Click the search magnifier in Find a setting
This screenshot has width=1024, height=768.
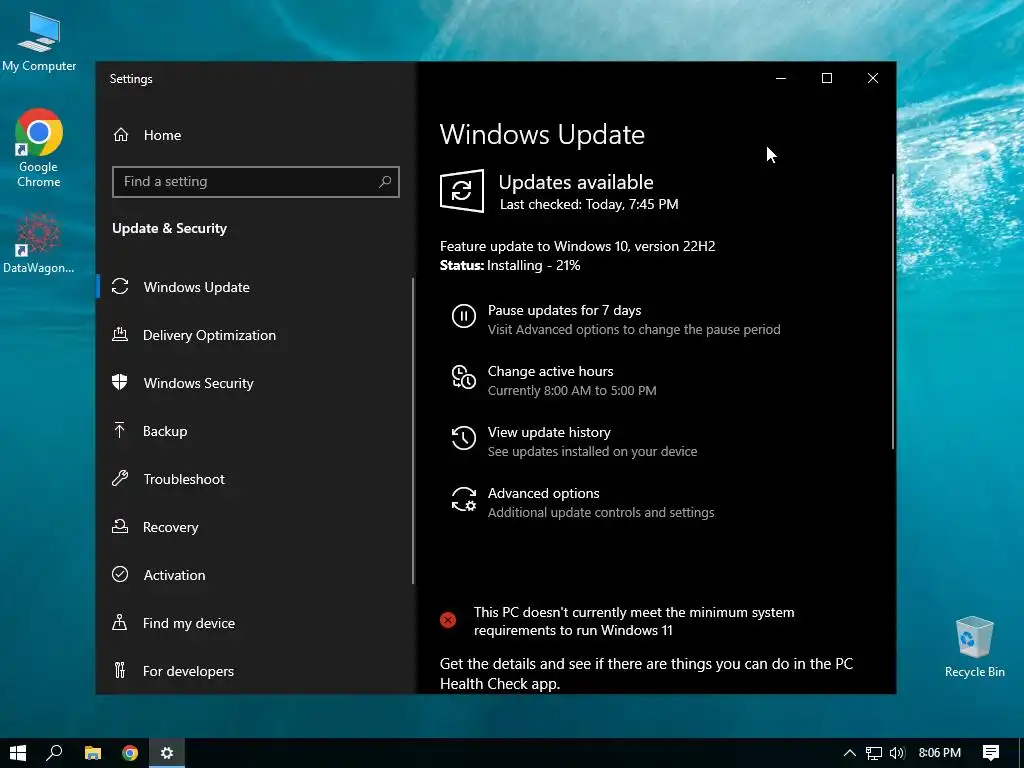click(385, 182)
